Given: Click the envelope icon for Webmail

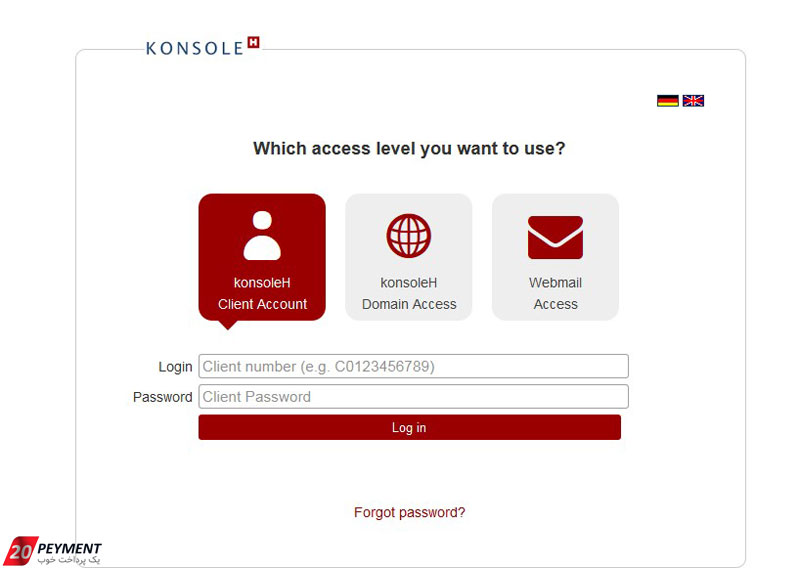Looking at the screenshot, I should tap(555, 237).
